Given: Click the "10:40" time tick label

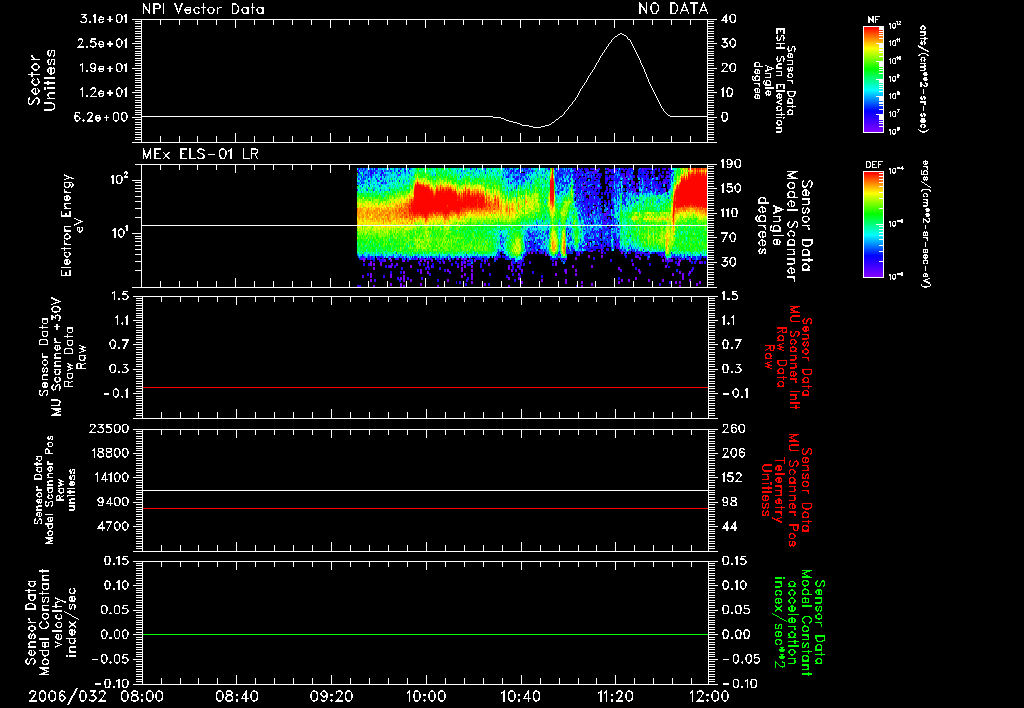Looking at the screenshot, I should tap(520, 696).
